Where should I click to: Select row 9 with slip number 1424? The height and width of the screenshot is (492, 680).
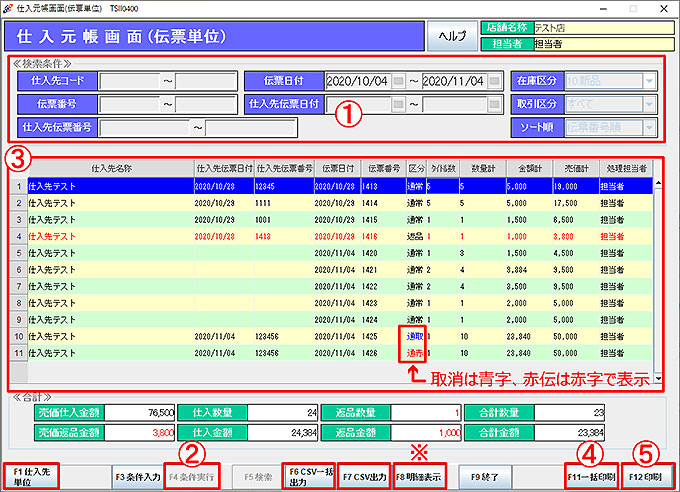tap(340, 320)
